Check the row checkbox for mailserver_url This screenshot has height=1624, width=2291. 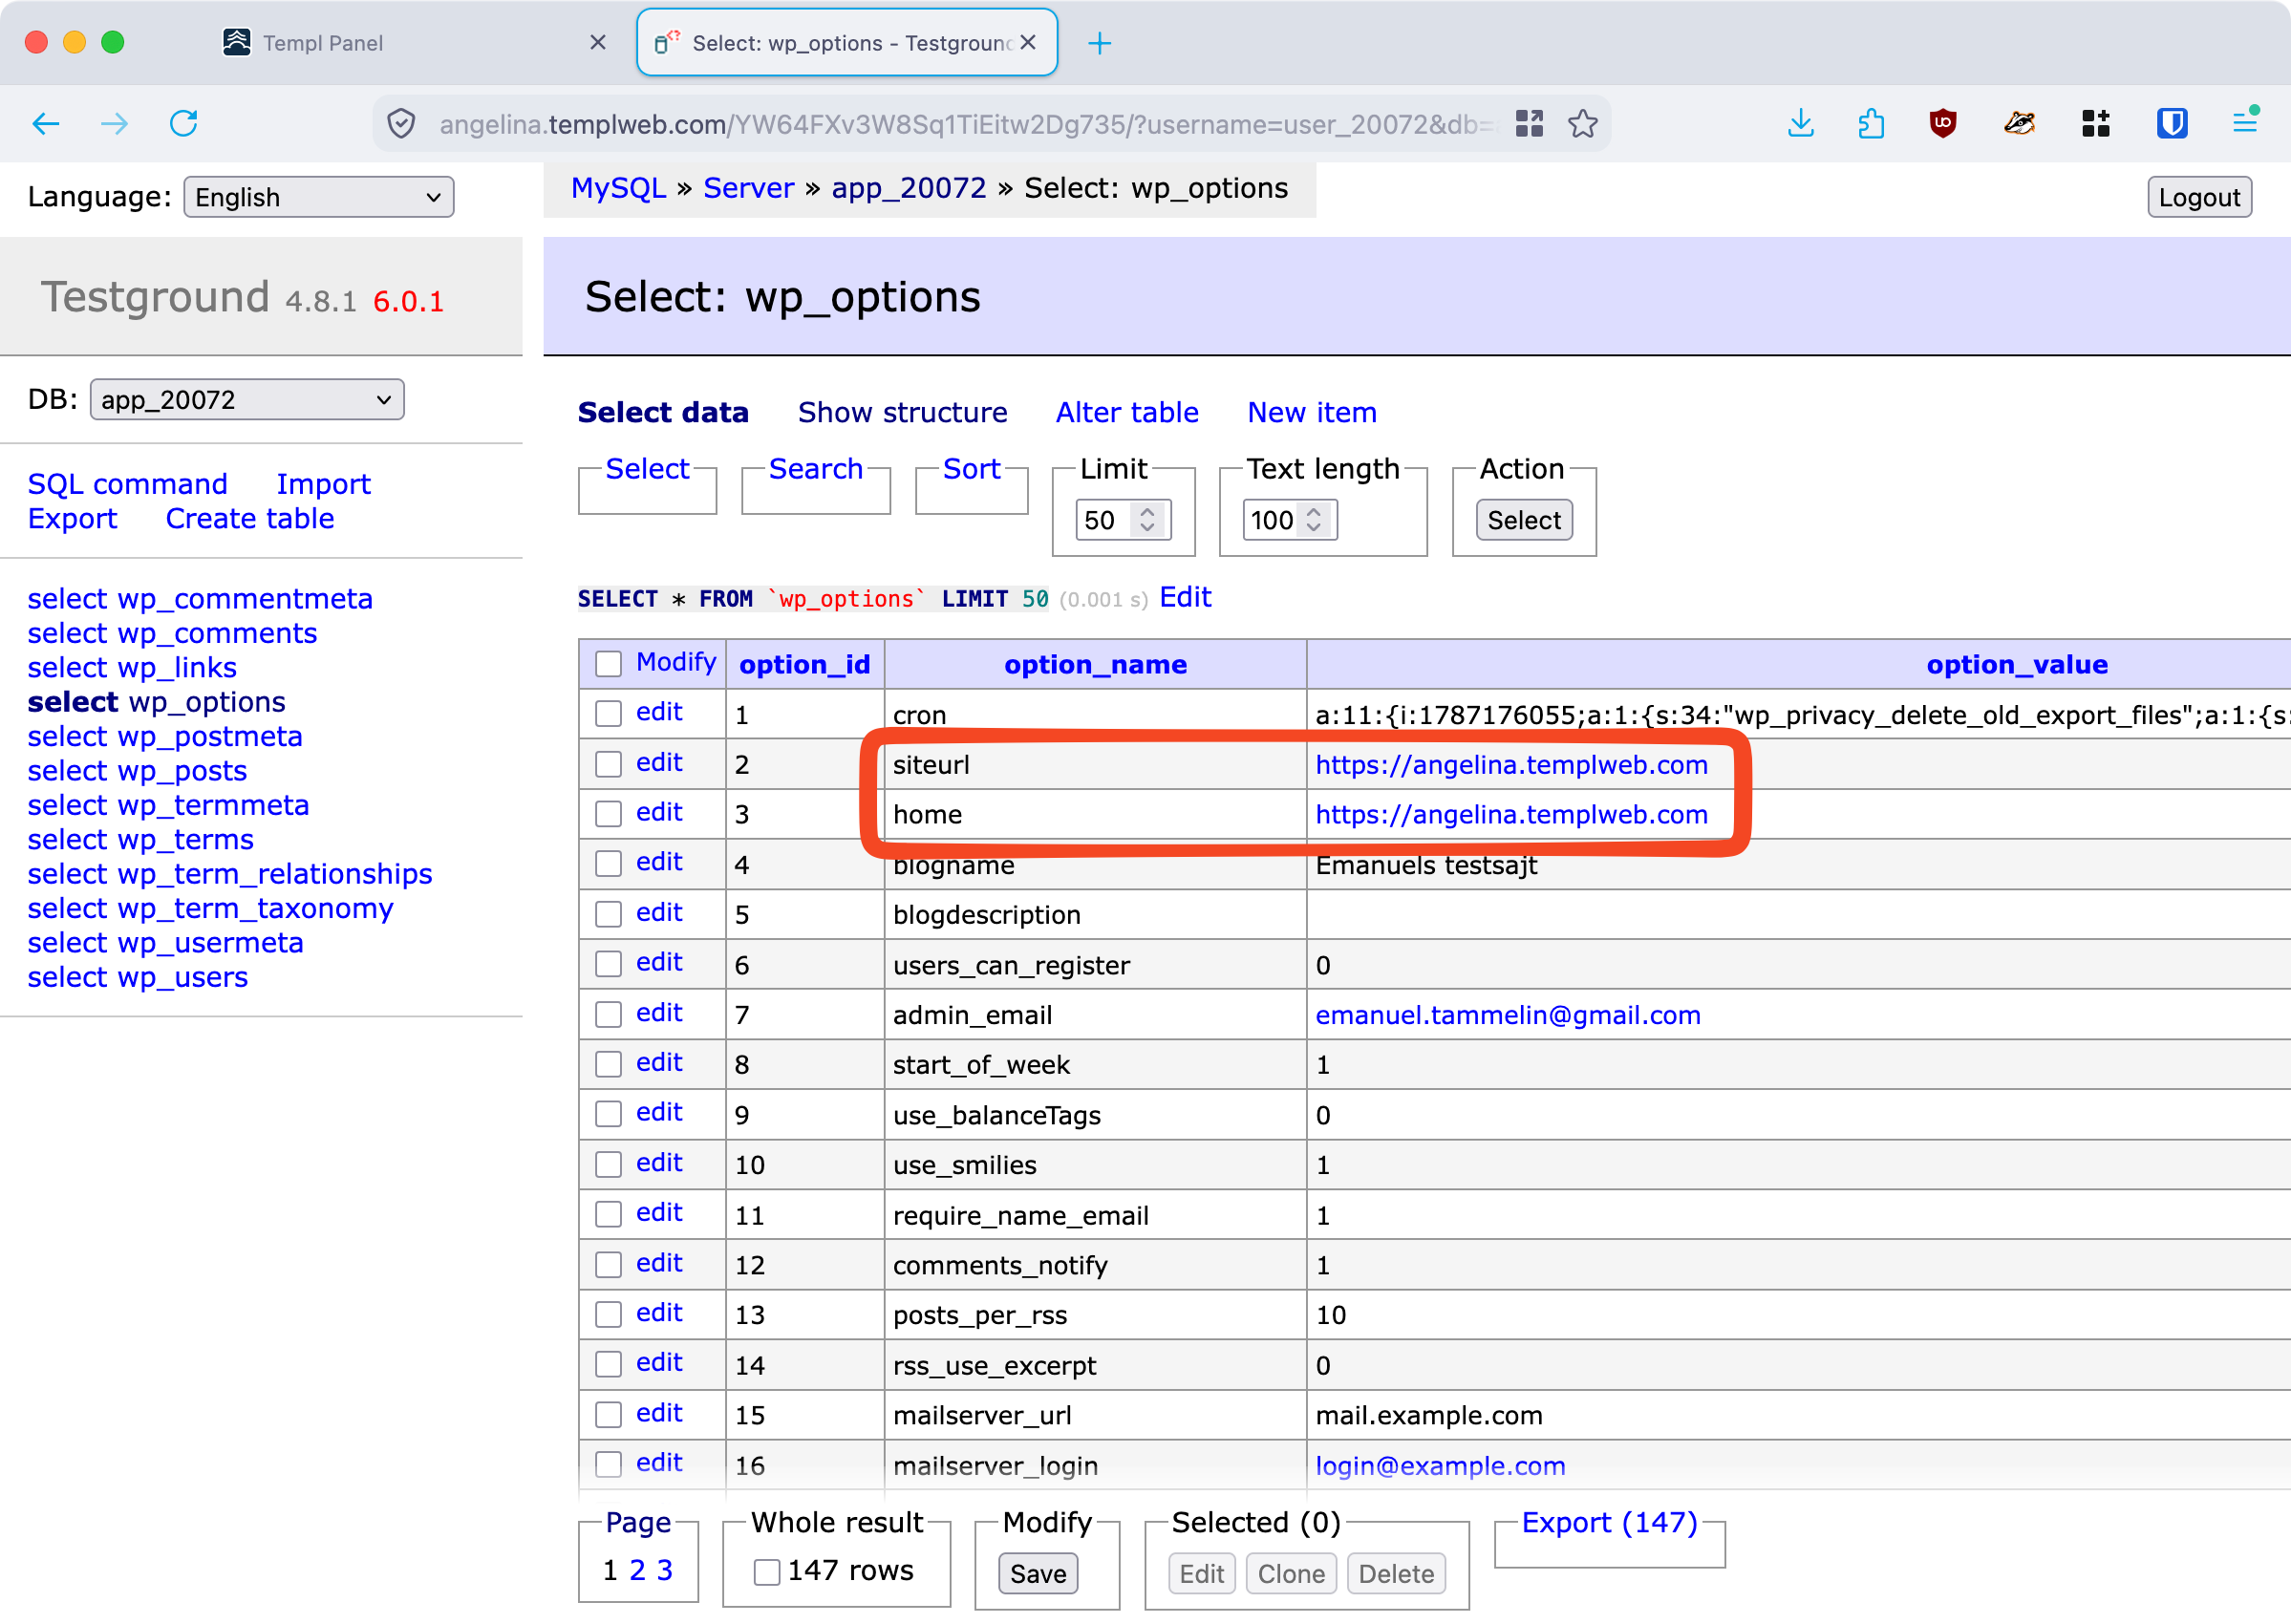point(608,1414)
